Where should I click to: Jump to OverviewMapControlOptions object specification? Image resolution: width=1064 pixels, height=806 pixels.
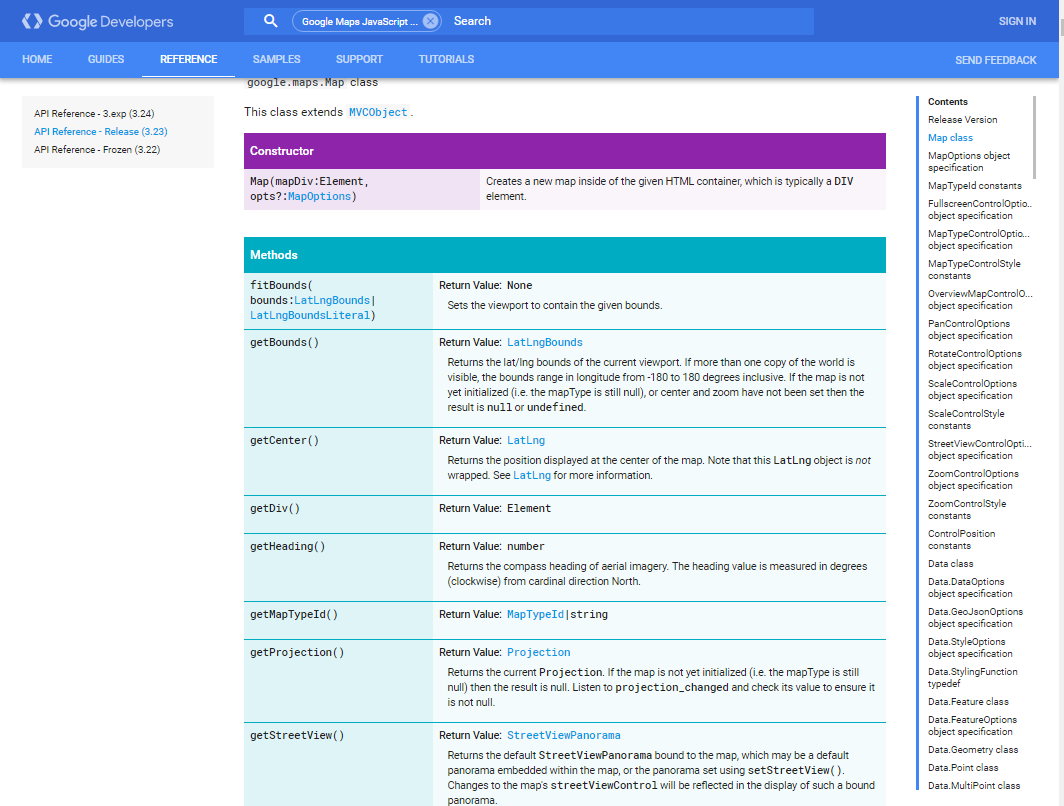(980, 300)
